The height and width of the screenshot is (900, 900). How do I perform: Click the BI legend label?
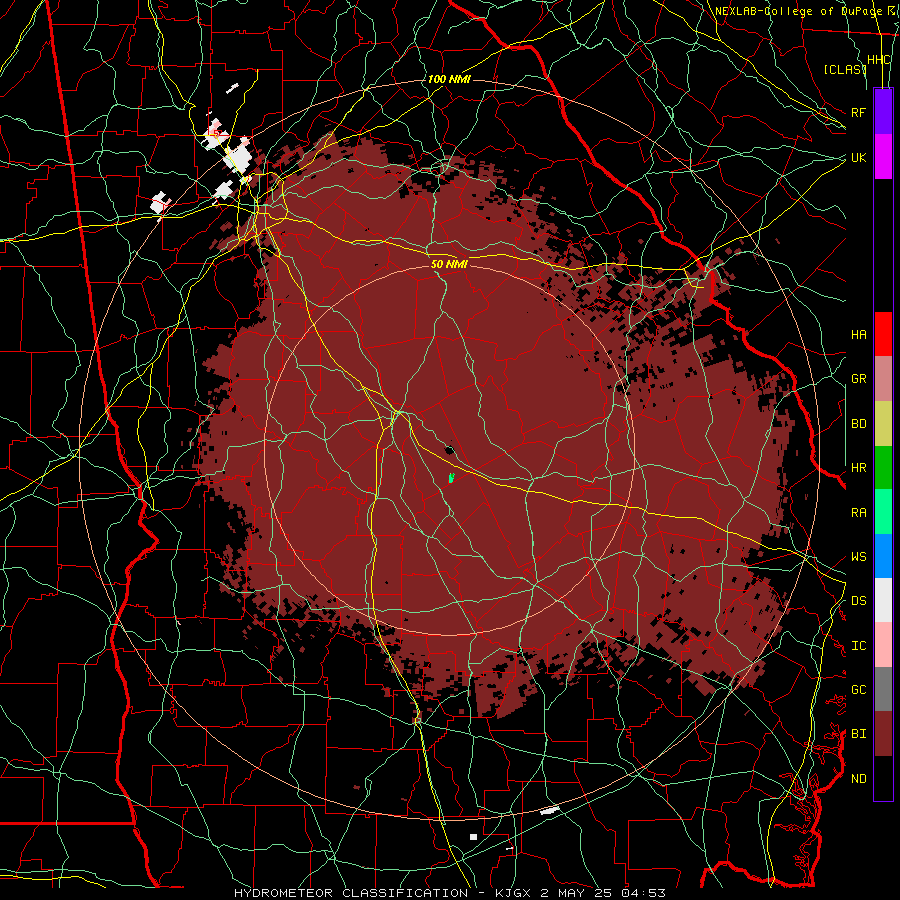click(x=858, y=734)
